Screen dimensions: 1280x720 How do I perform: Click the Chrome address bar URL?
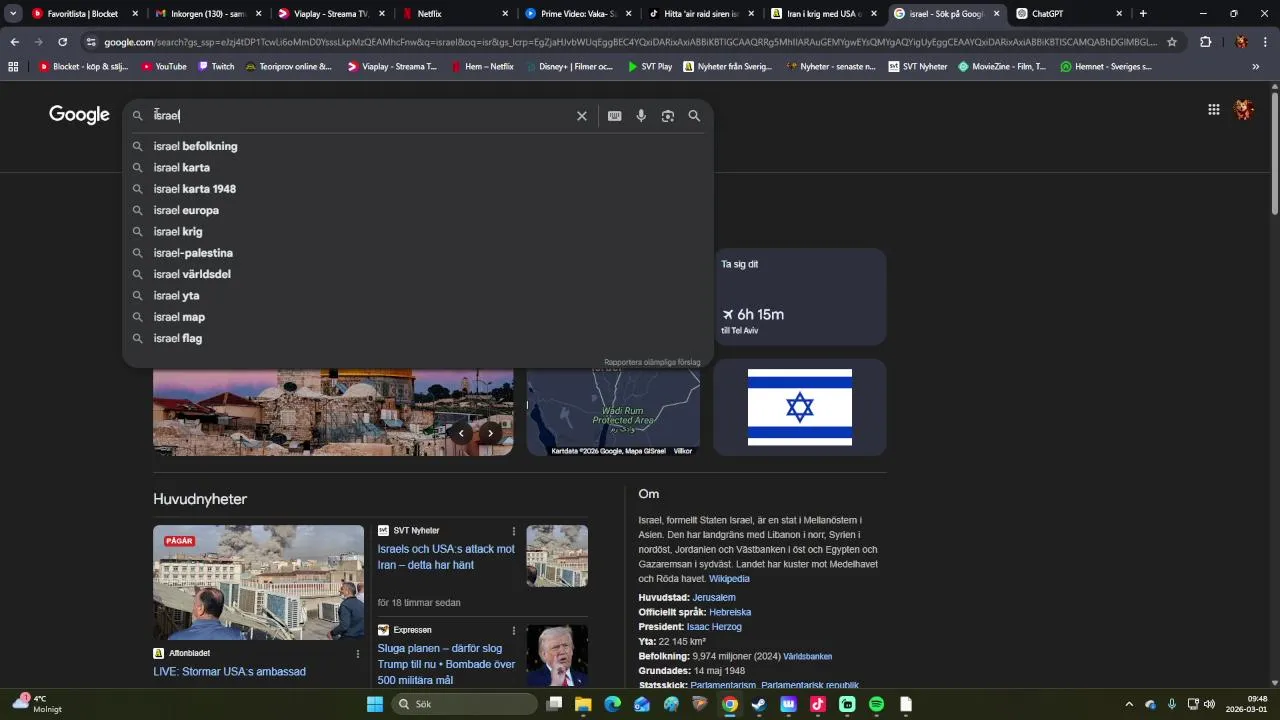pos(630,42)
